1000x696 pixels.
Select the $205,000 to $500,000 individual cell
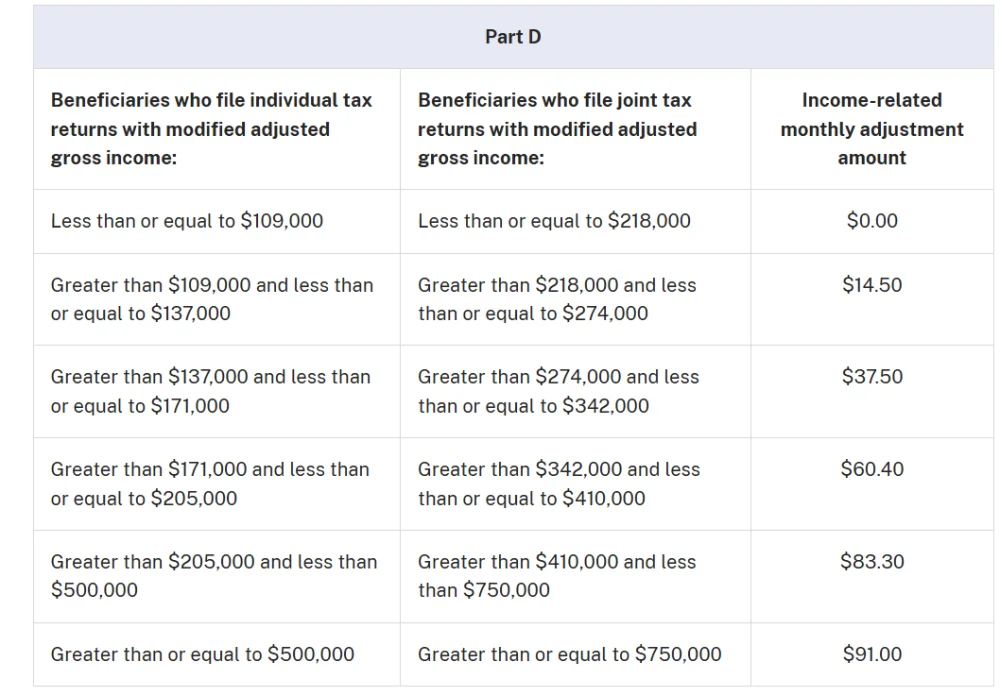pos(214,576)
